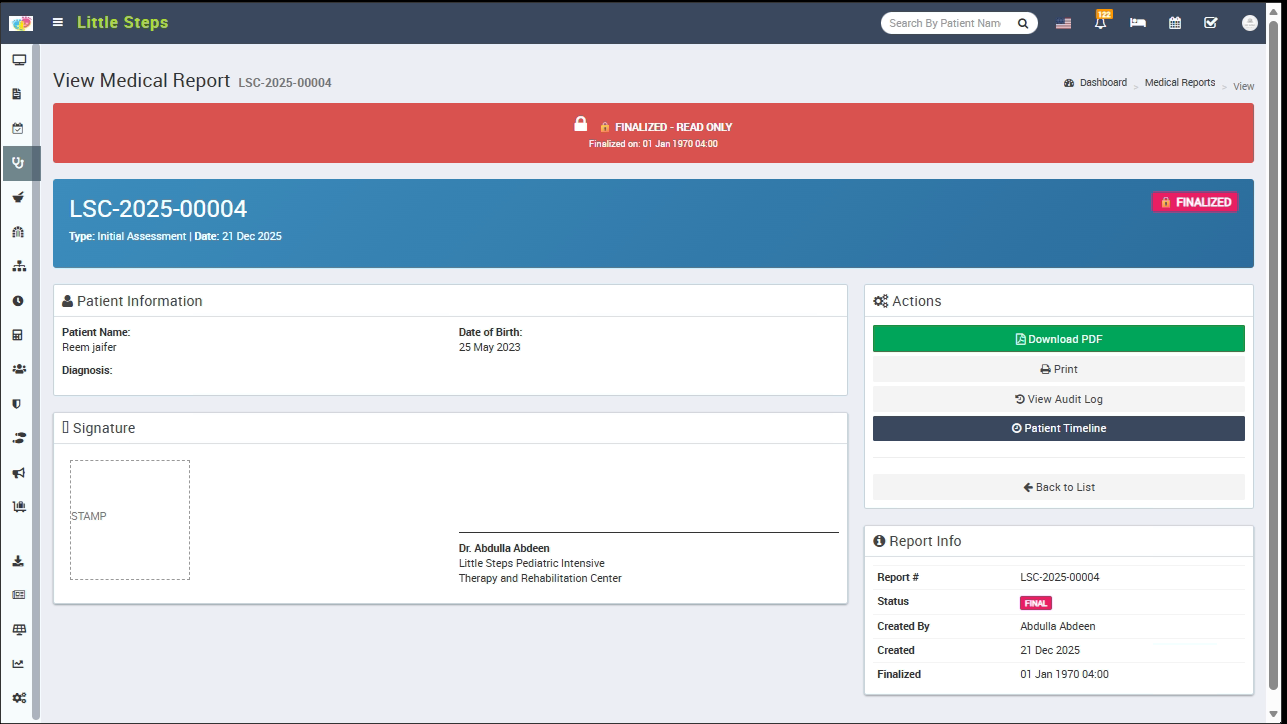
Task: Open the Patient Timeline
Action: tap(1058, 428)
